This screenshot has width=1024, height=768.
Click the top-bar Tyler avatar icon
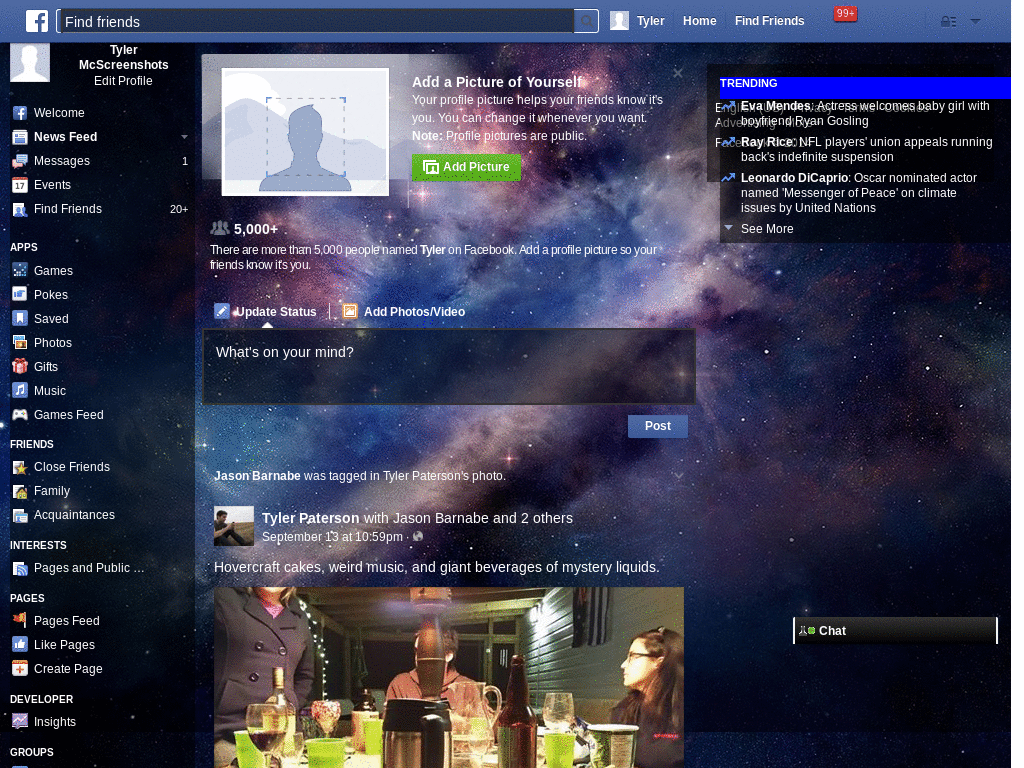coord(619,21)
